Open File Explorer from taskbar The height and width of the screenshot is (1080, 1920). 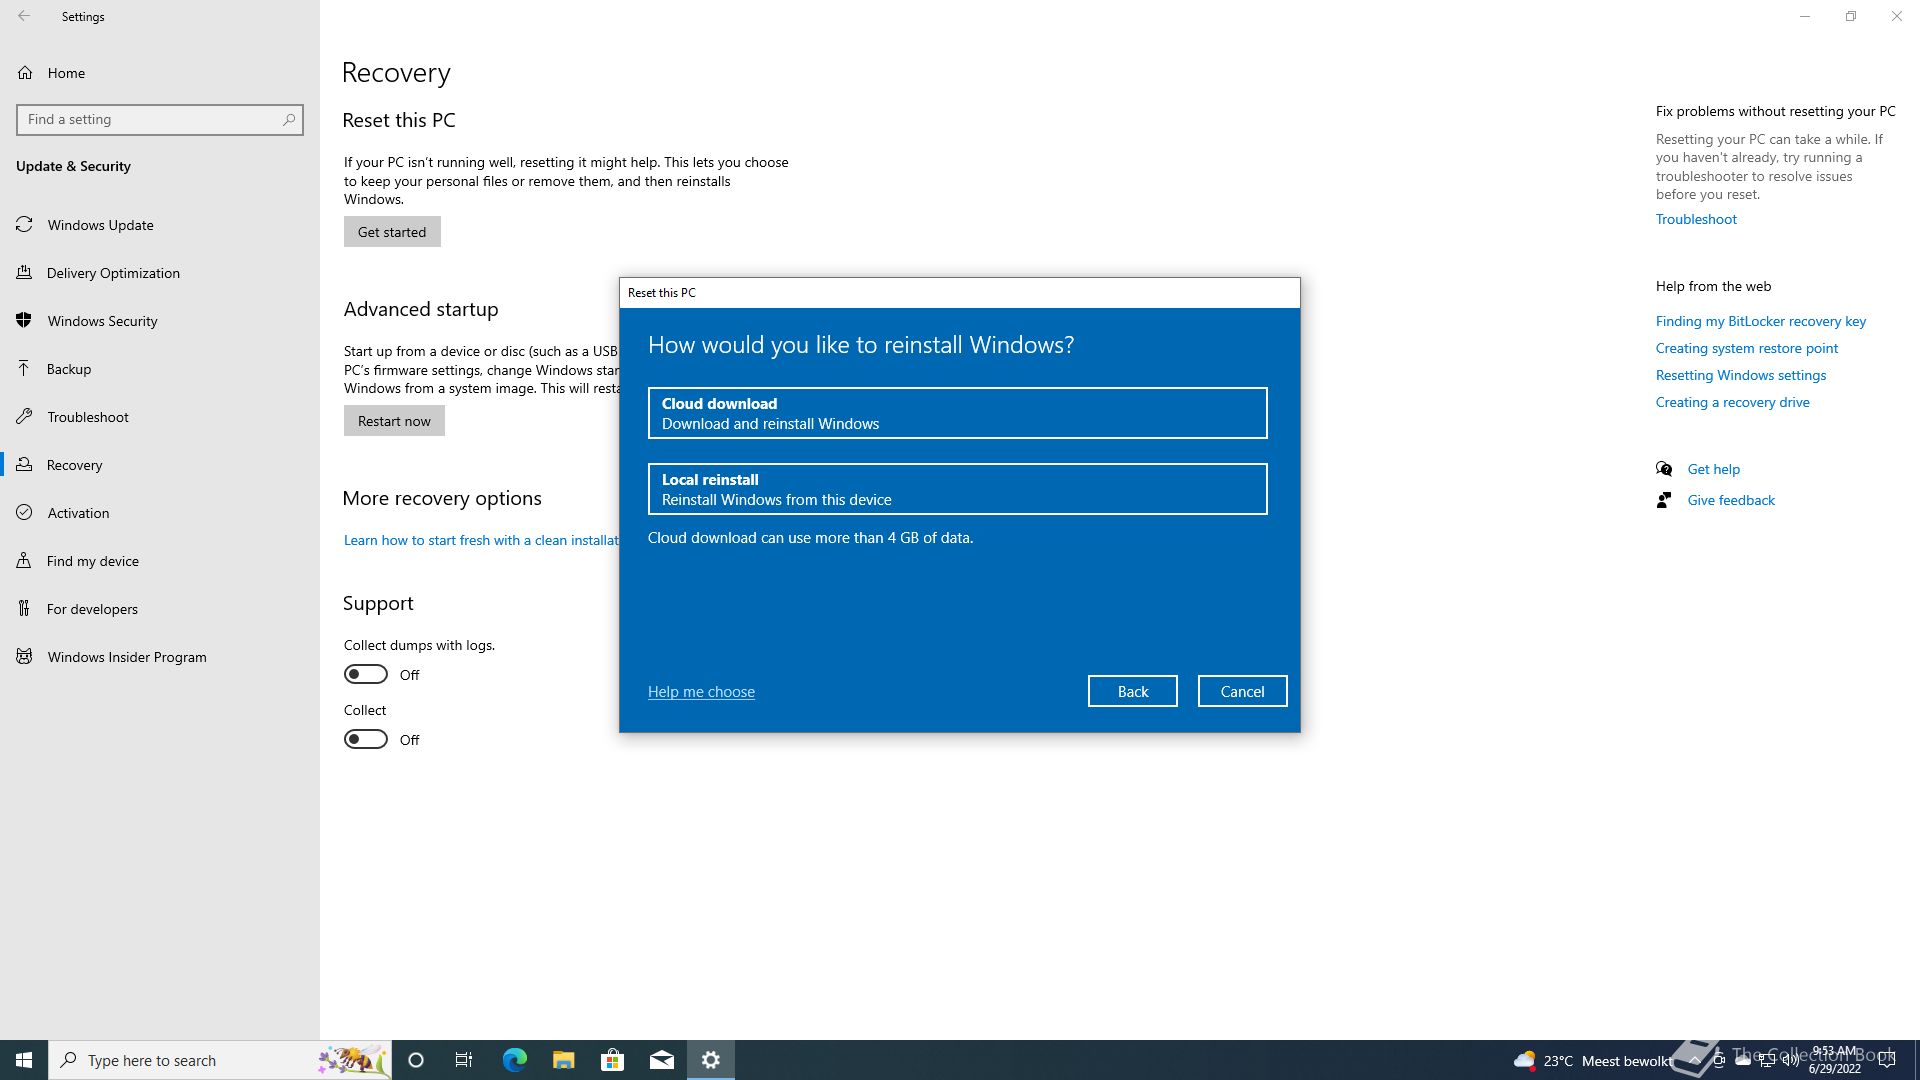point(563,1060)
